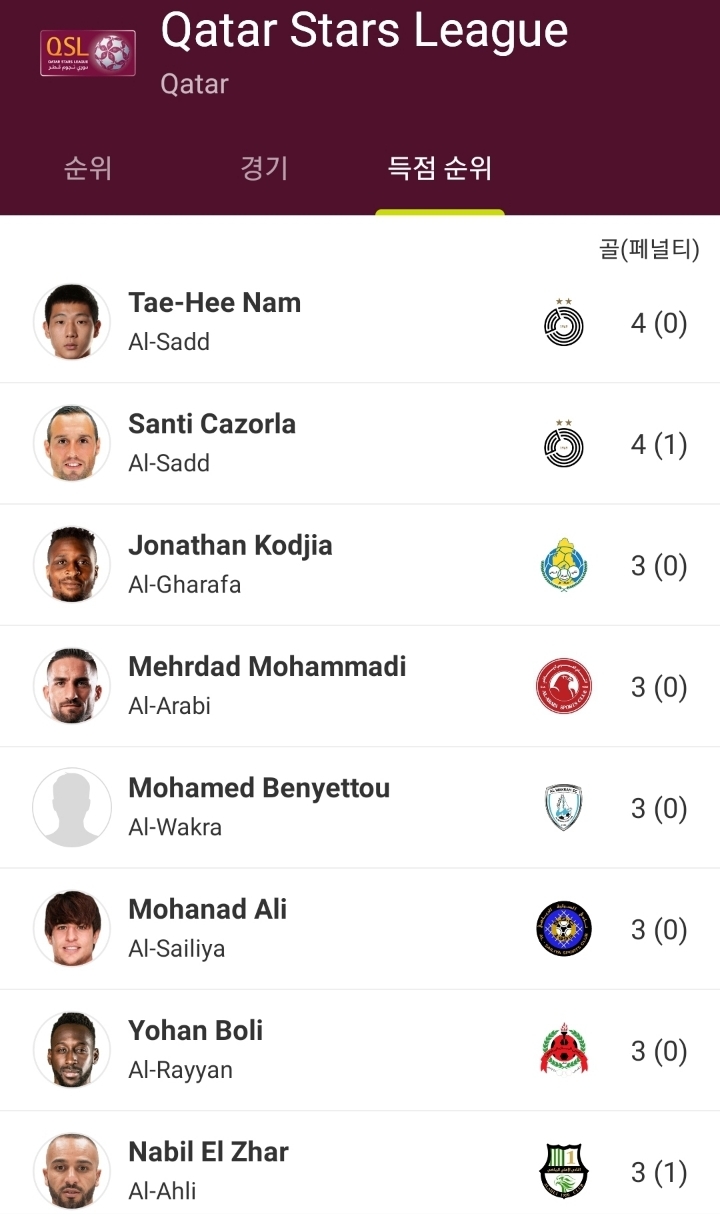The image size is (720, 1214).
Task: Switch to the 순위 tab
Action: pyautogui.click(x=88, y=168)
